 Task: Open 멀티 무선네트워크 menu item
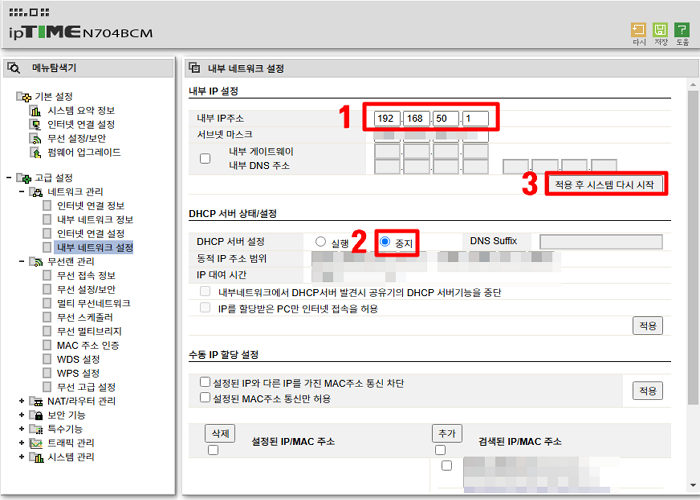click(93, 303)
